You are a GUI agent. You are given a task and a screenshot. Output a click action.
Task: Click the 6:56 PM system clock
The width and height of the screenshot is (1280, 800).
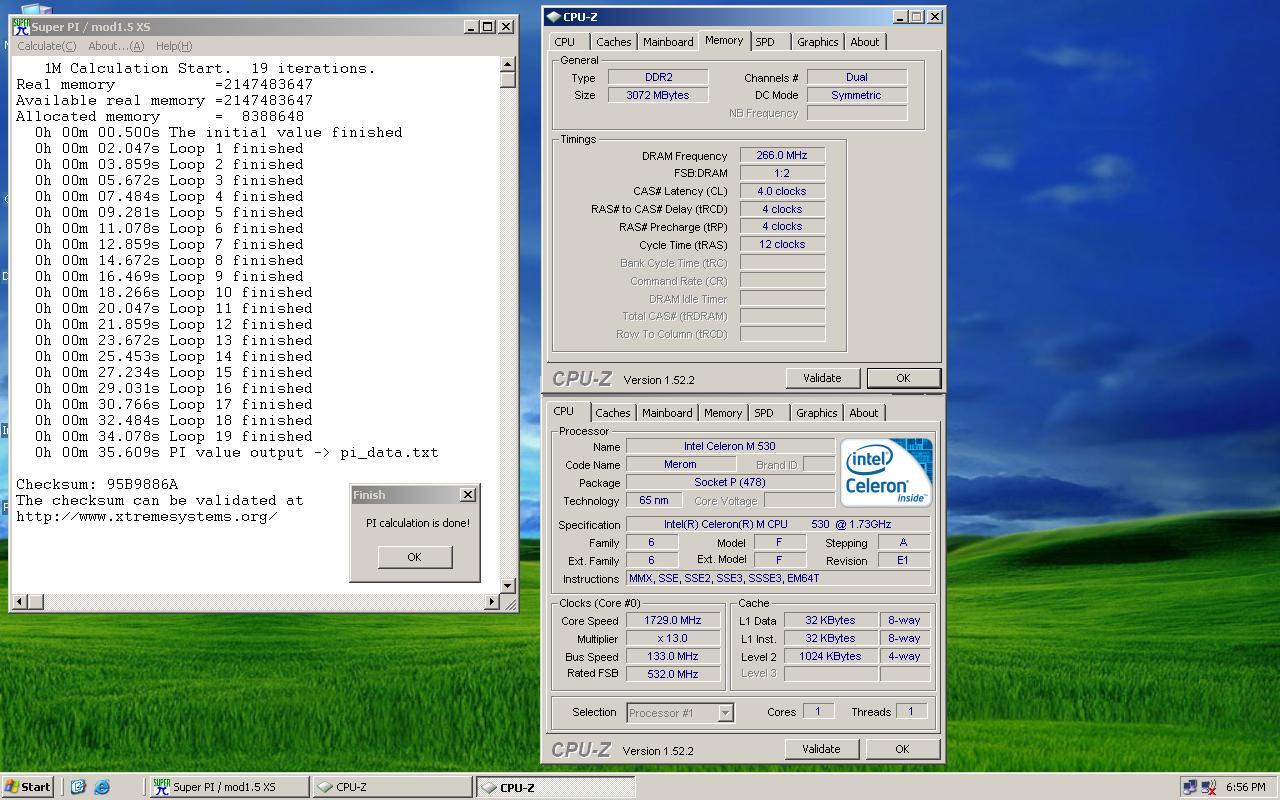tap(1245, 787)
